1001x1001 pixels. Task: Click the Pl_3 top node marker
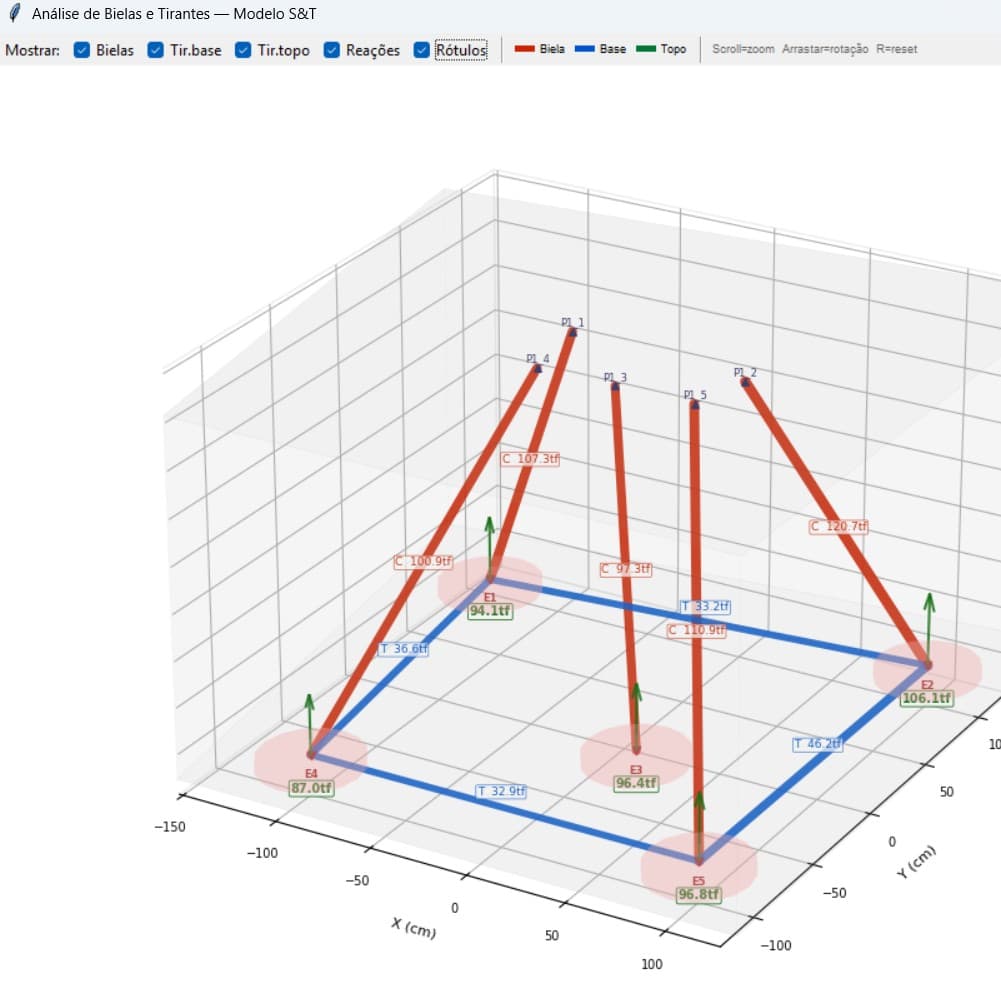[x=615, y=386]
